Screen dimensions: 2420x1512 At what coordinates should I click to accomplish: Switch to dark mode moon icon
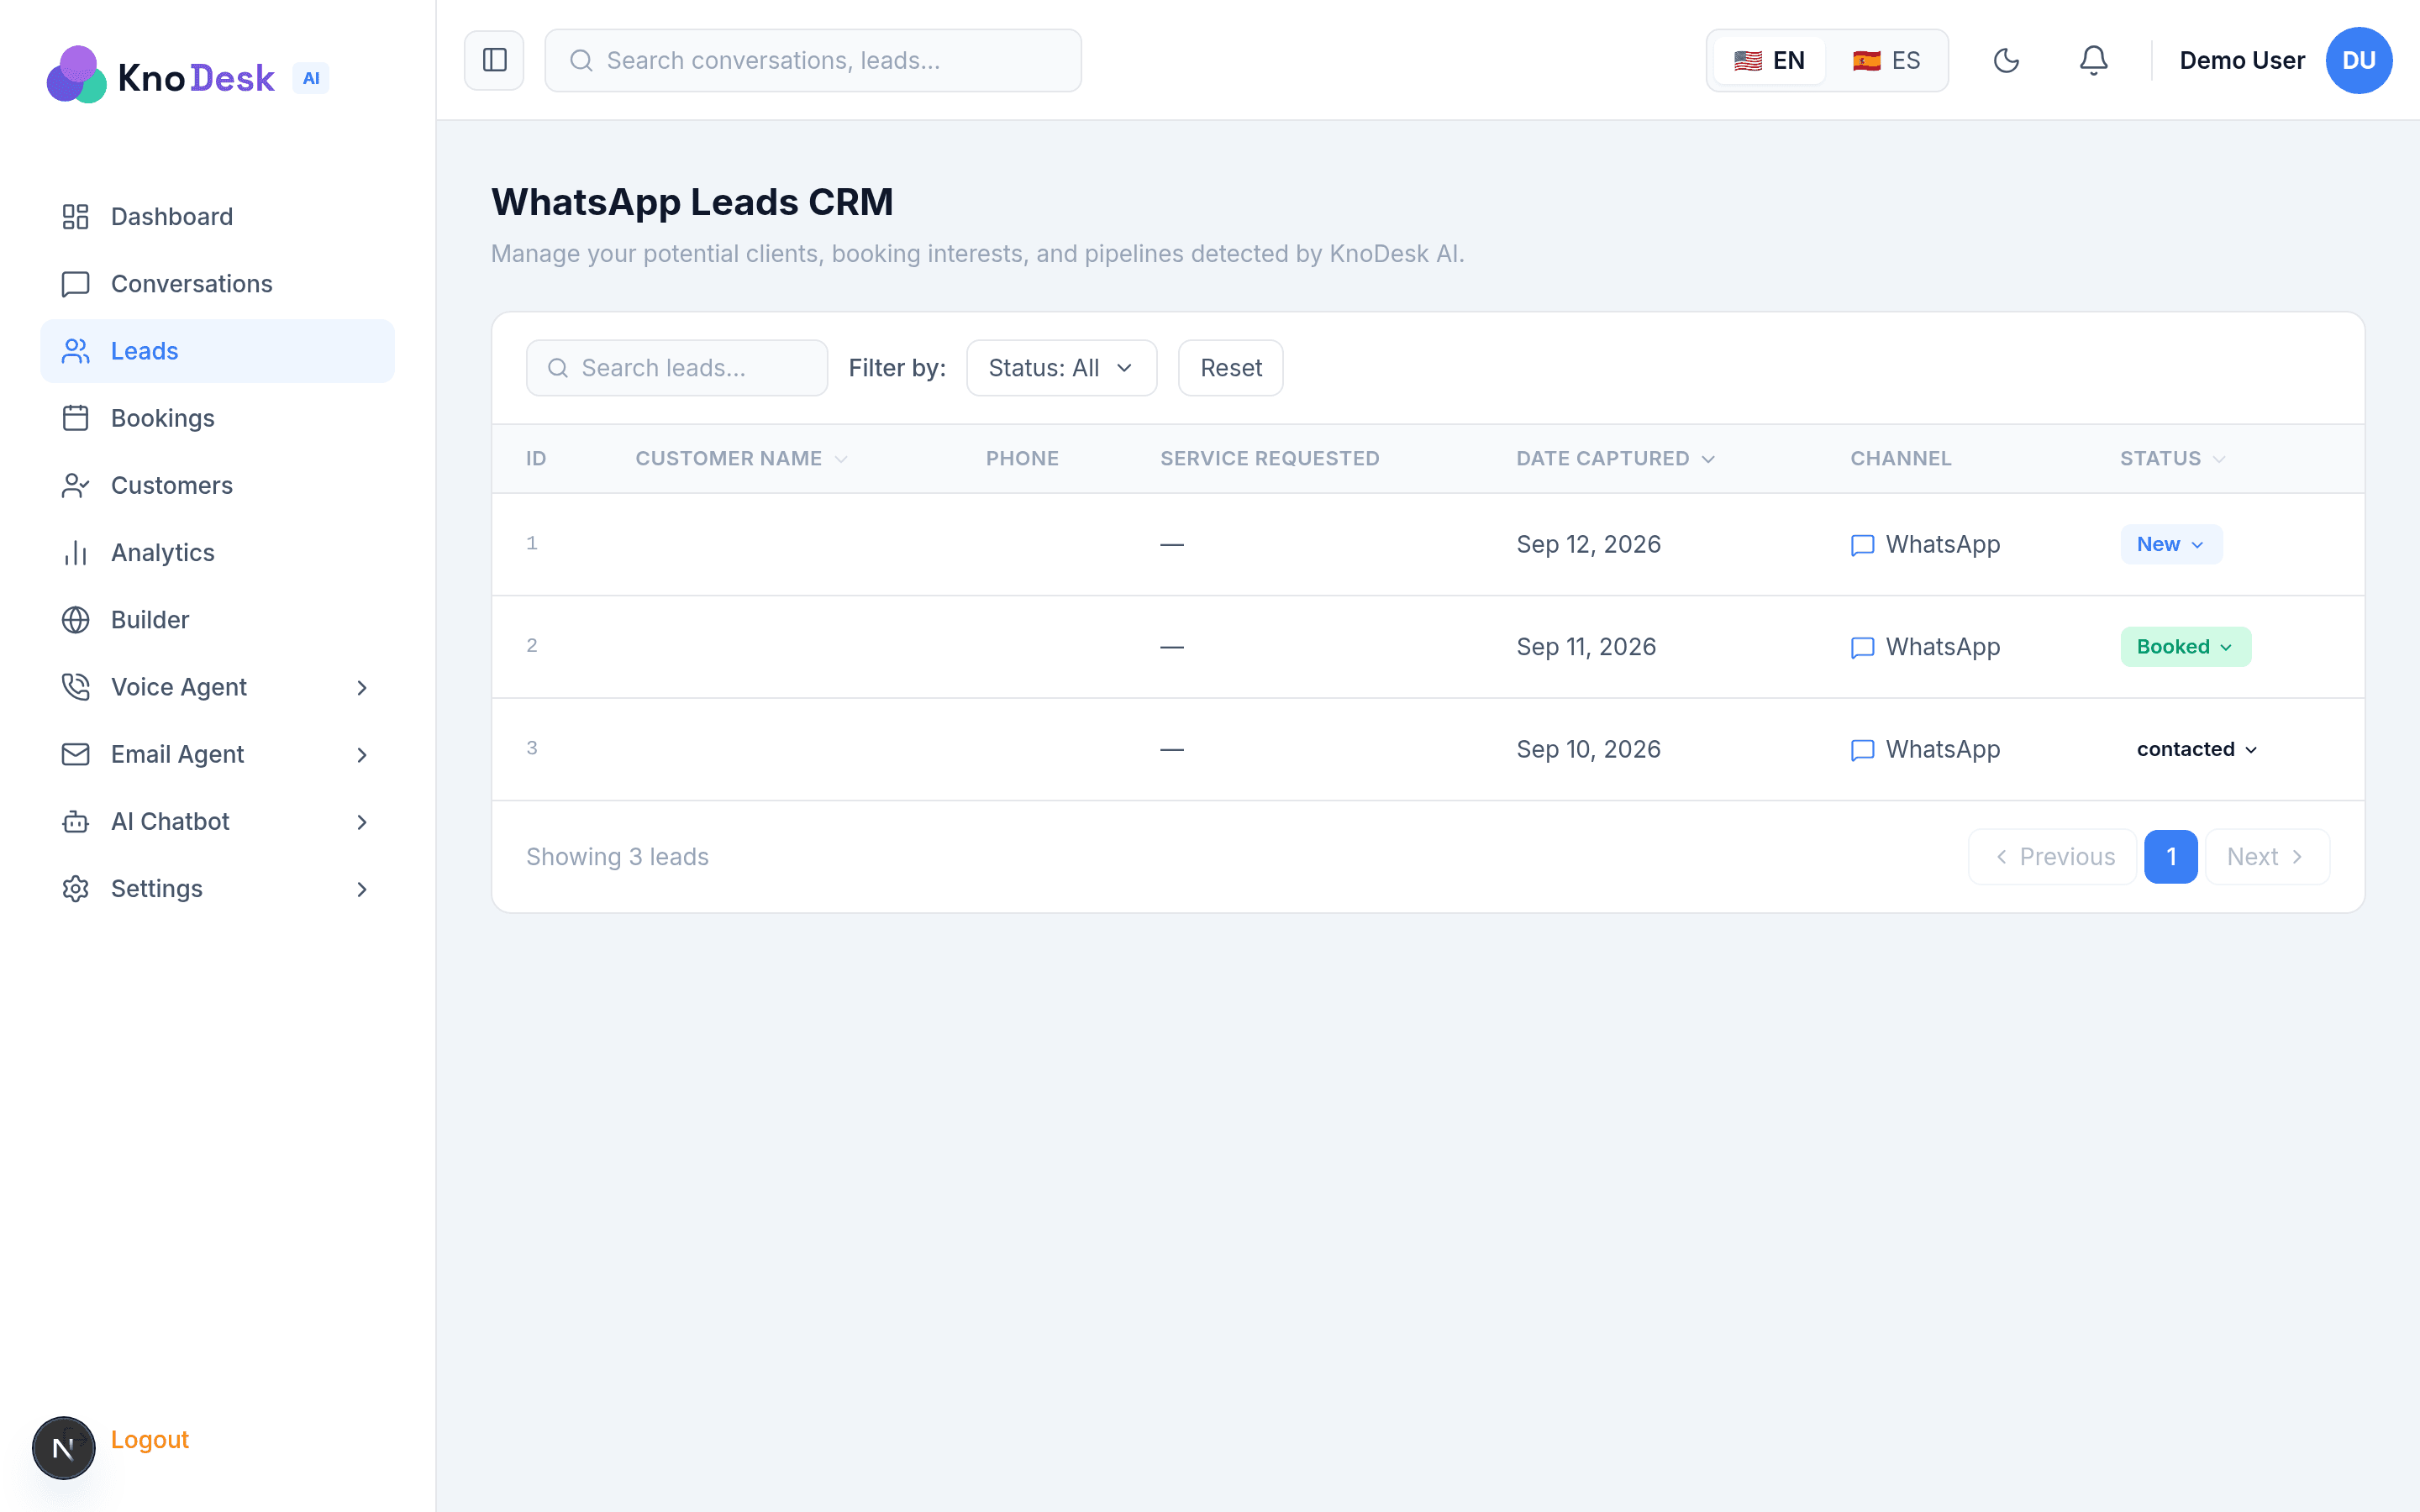click(2006, 60)
